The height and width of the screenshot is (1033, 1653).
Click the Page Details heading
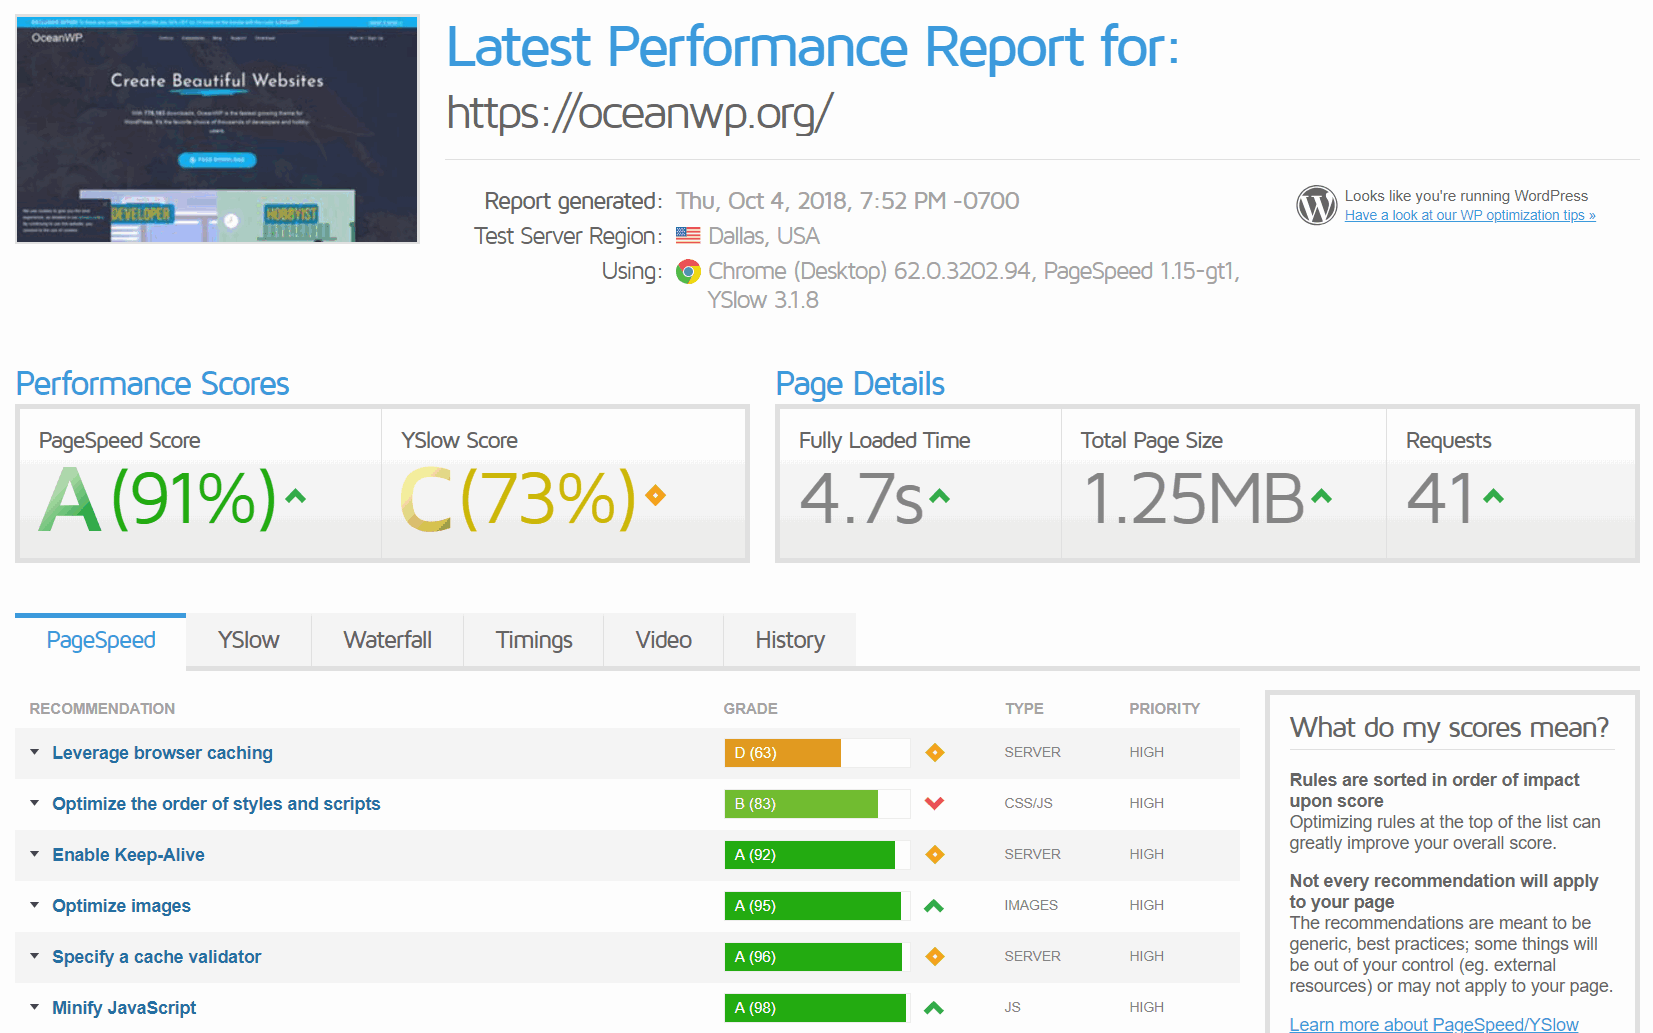point(860,384)
